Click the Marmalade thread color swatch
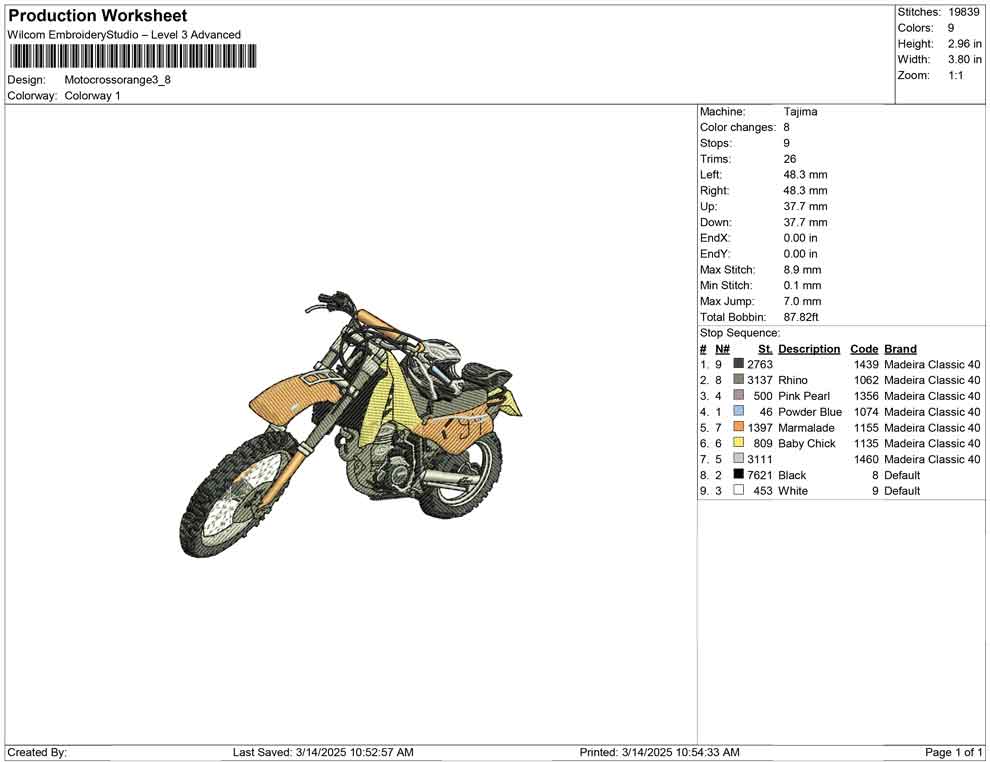This screenshot has height=762, width=990. (x=738, y=427)
